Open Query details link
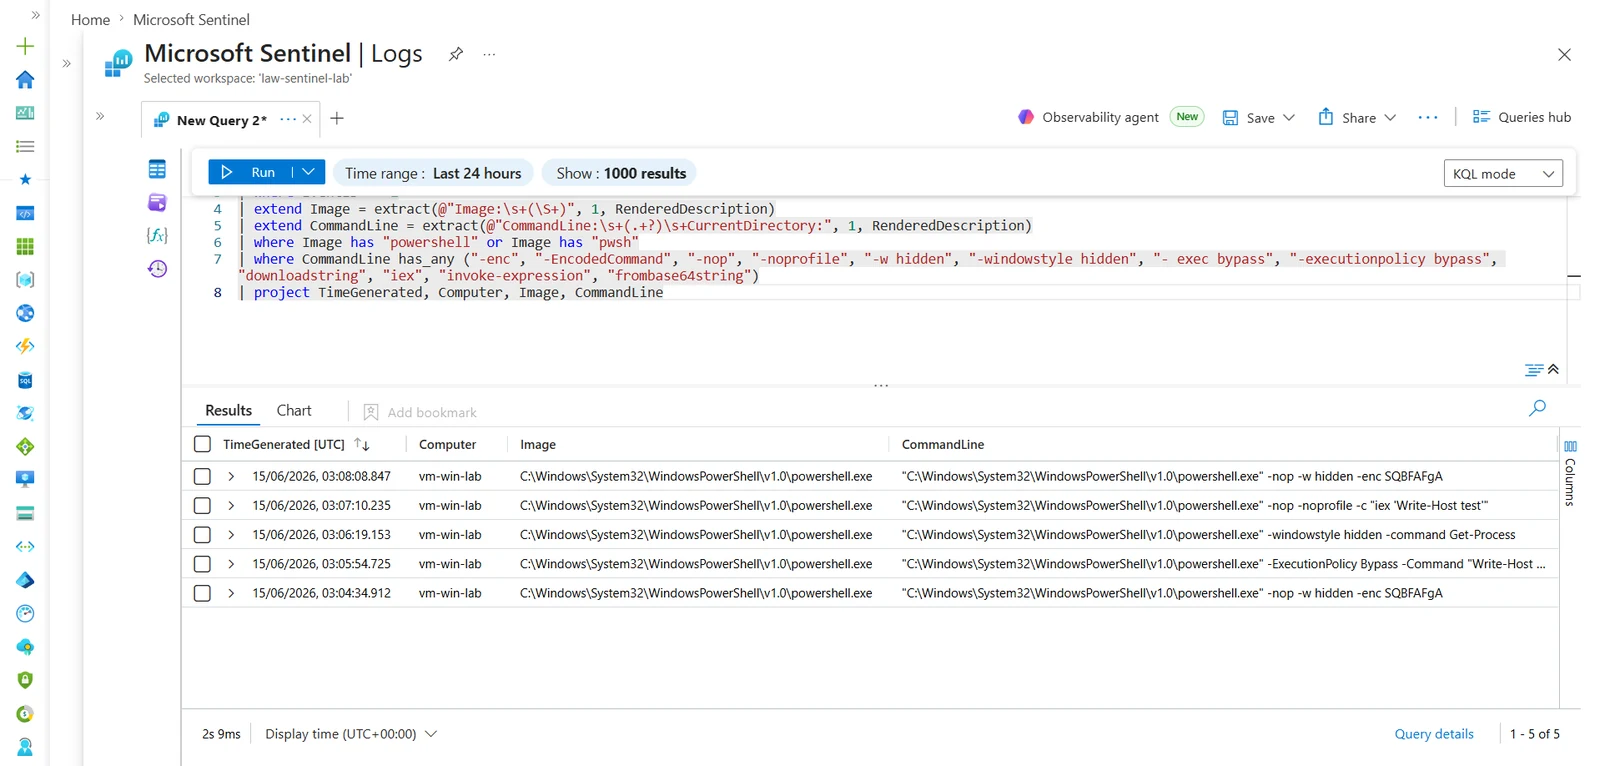Viewport: 1600px width, 766px height. click(x=1434, y=734)
